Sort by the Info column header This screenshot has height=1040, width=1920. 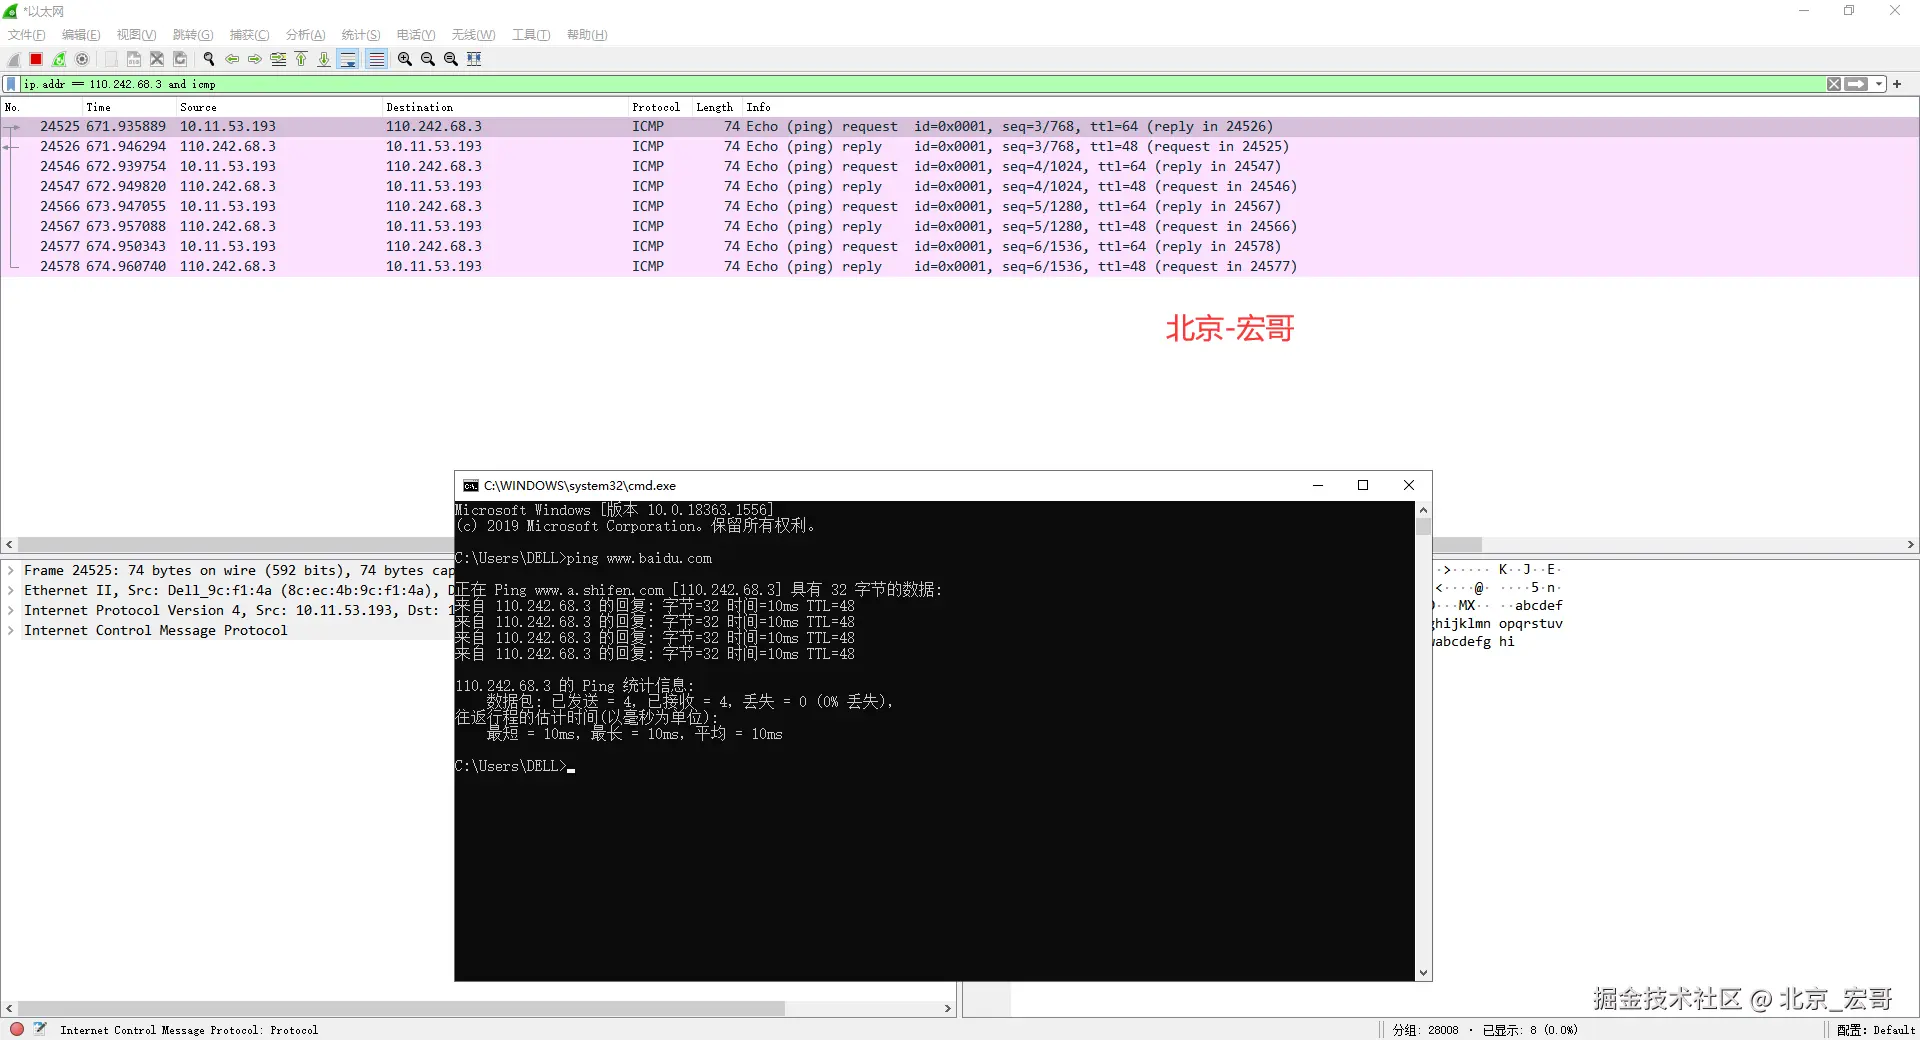1330,107
